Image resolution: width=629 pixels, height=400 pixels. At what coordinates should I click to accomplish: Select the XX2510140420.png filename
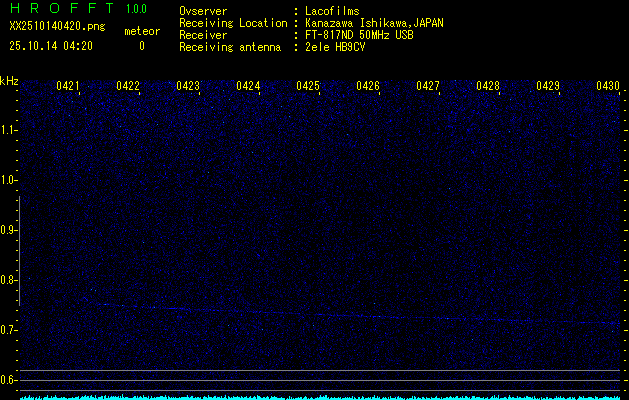click(57, 26)
